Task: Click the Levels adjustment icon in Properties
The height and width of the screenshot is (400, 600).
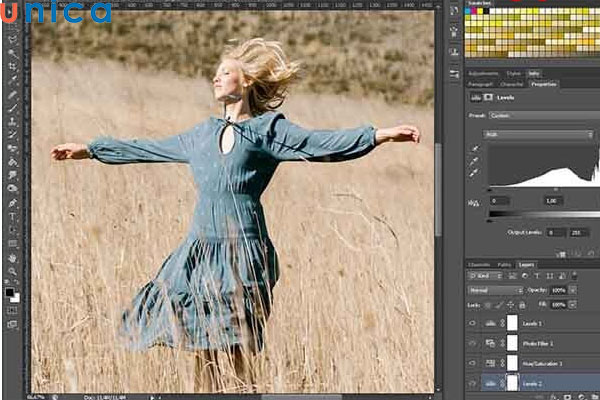Action: click(x=476, y=98)
